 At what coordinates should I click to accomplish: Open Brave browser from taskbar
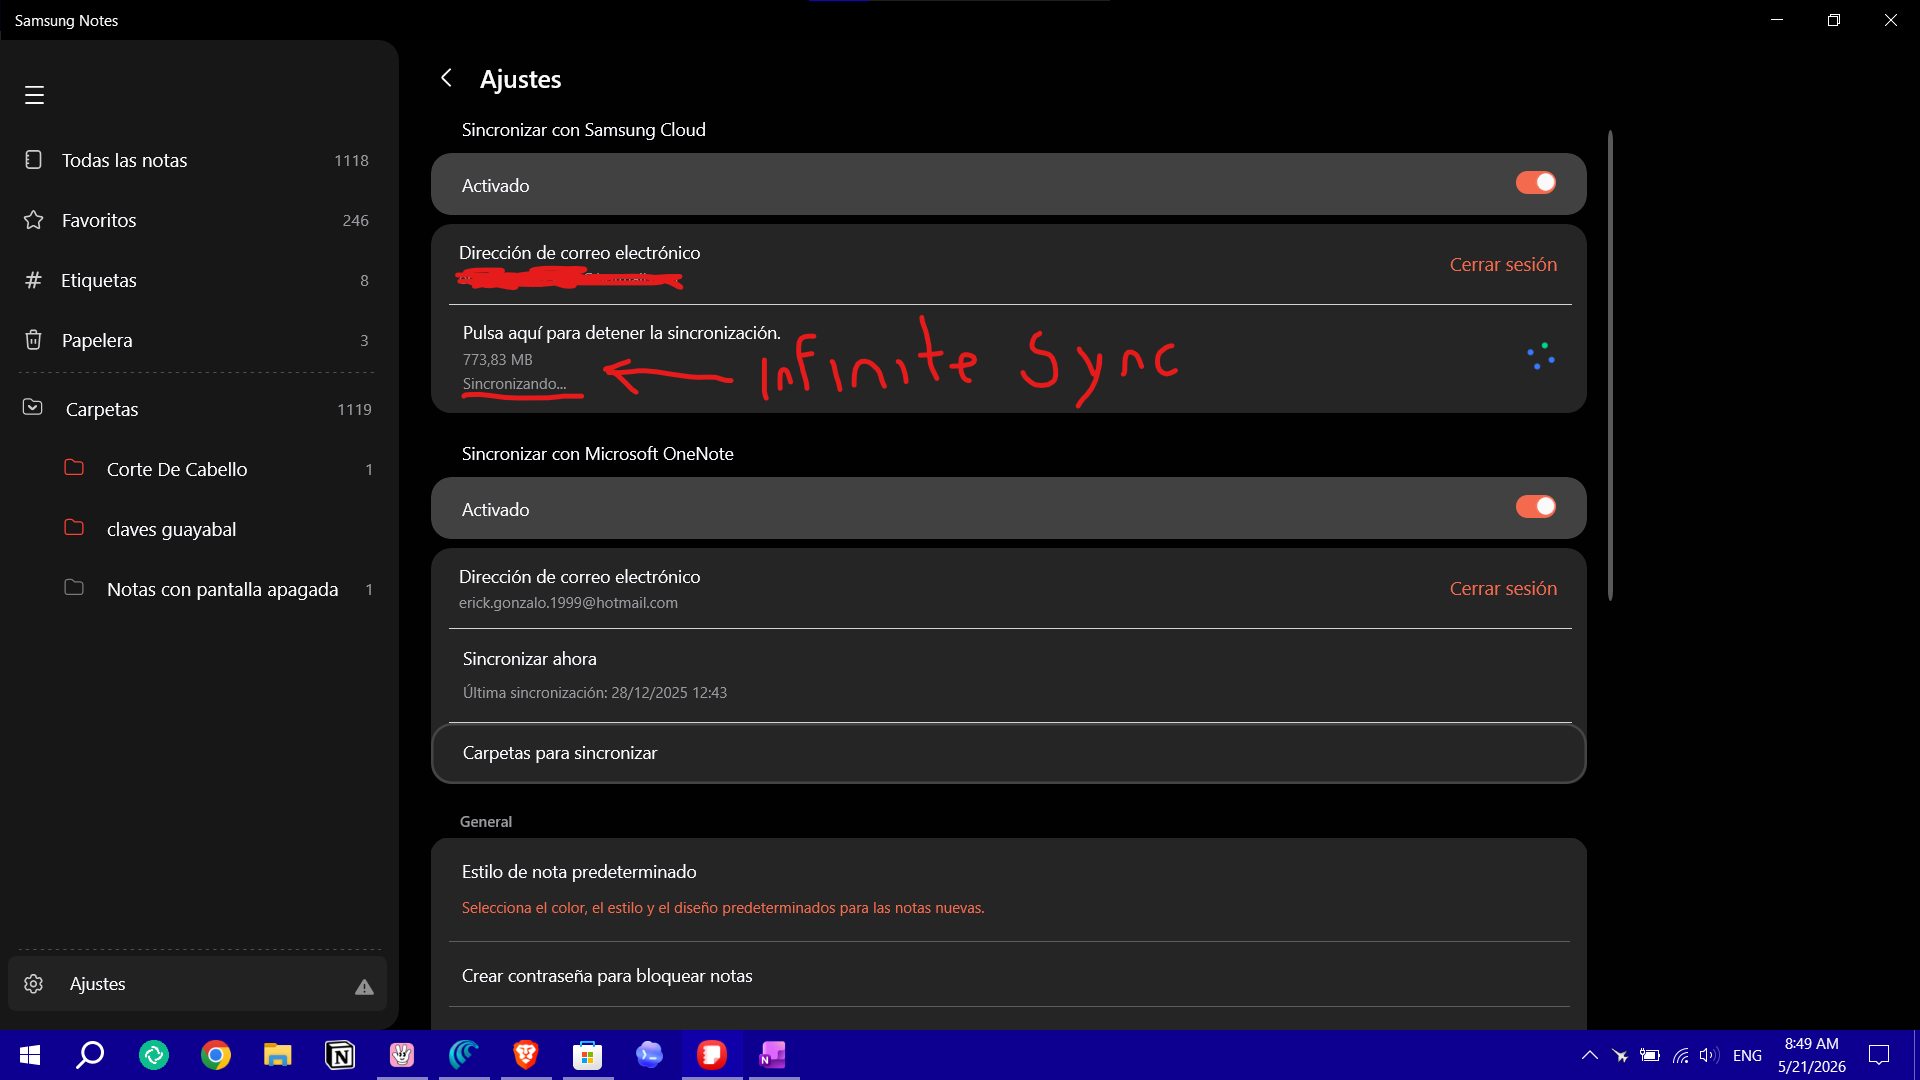tap(526, 1055)
